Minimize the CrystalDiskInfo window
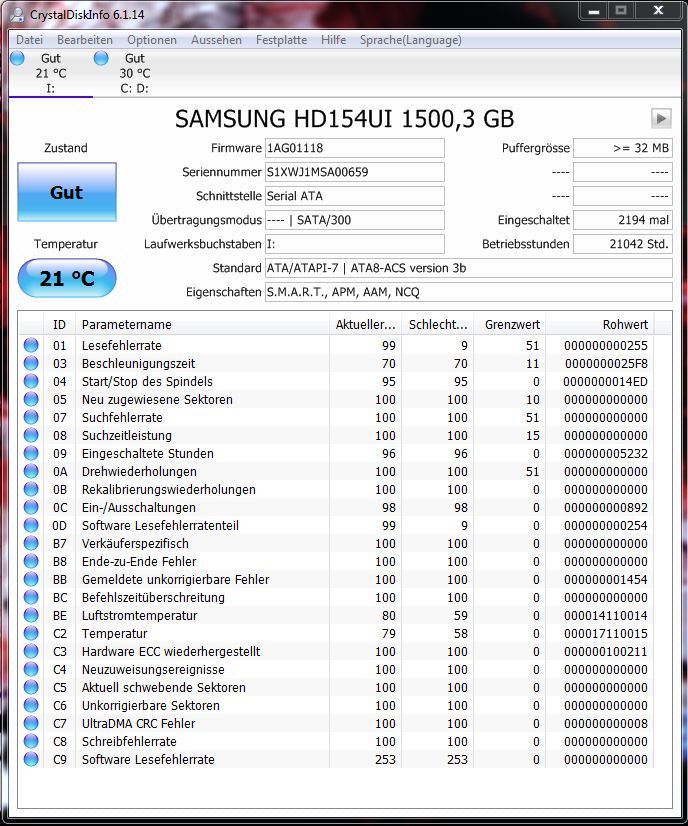This screenshot has height=826, width=688. click(x=594, y=11)
